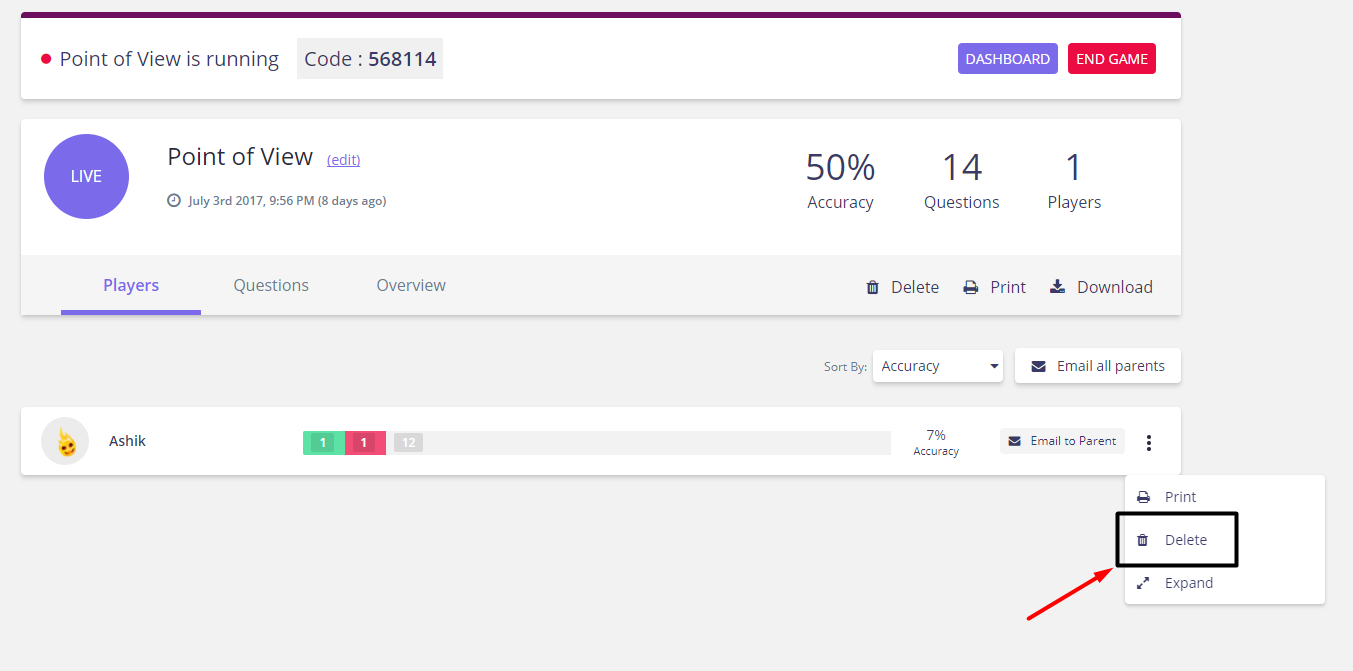This screenshot has width=1353, height=671.
Task: Click the red running status dot
Action: (46, 59)
